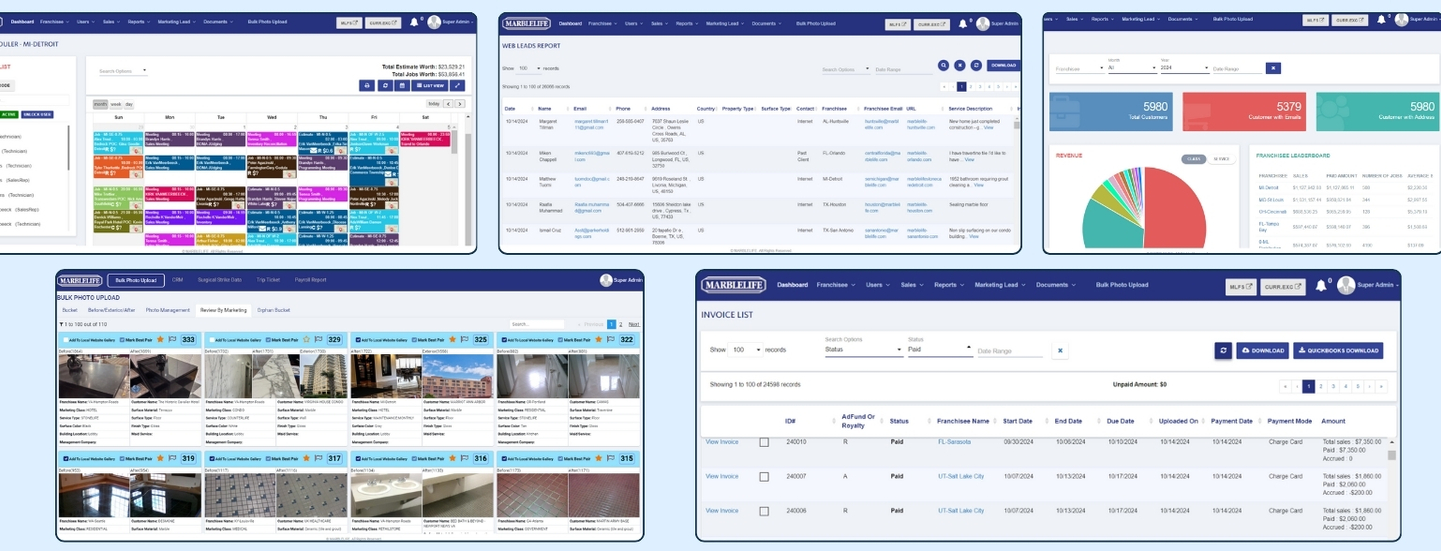Click the flag icon on photo card 322

[611, 340]
